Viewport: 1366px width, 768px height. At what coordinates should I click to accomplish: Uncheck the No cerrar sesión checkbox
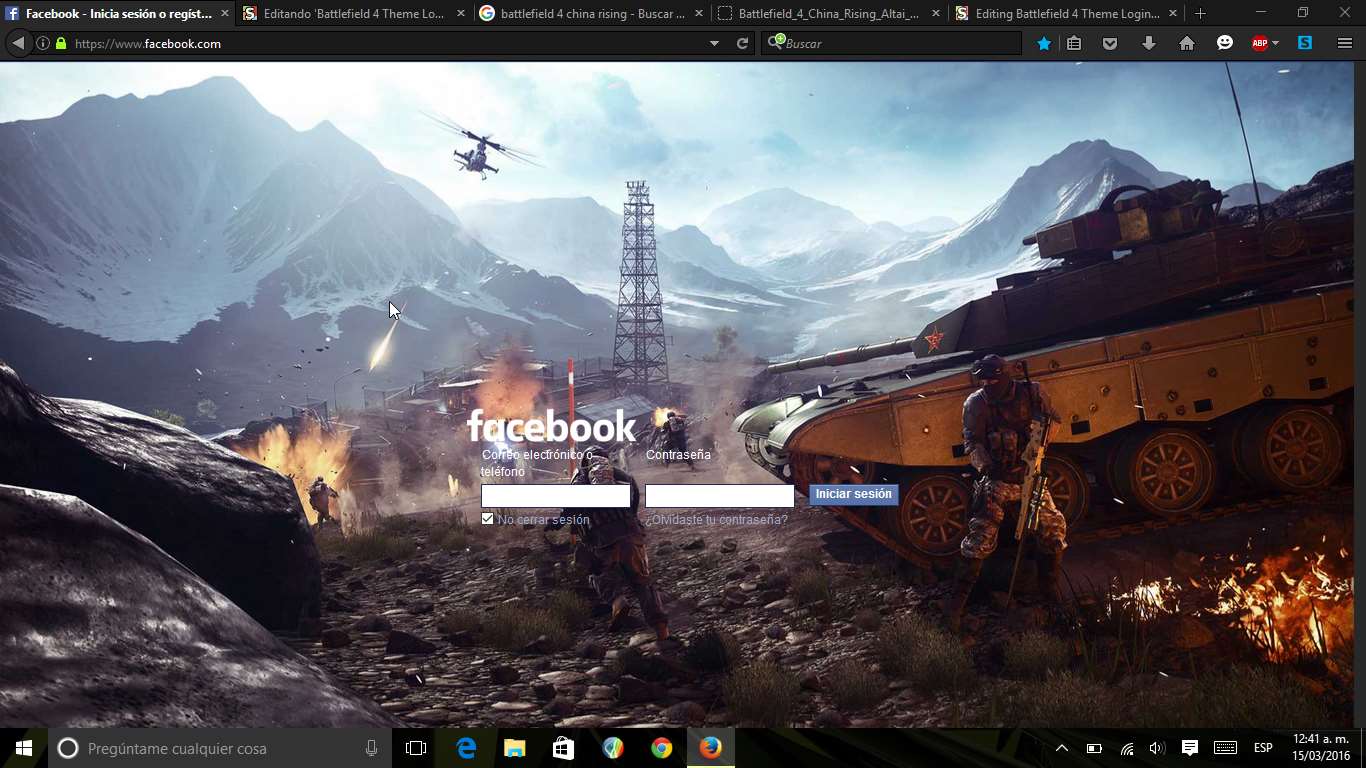(x=487, y=519)
